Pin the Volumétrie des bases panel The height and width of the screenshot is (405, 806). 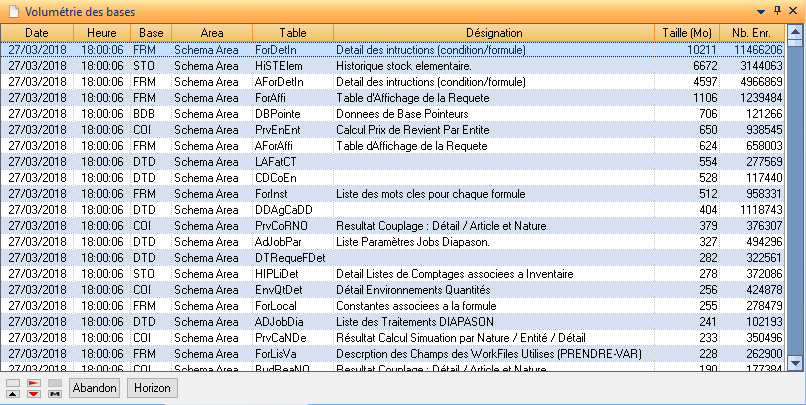(777, 10)
